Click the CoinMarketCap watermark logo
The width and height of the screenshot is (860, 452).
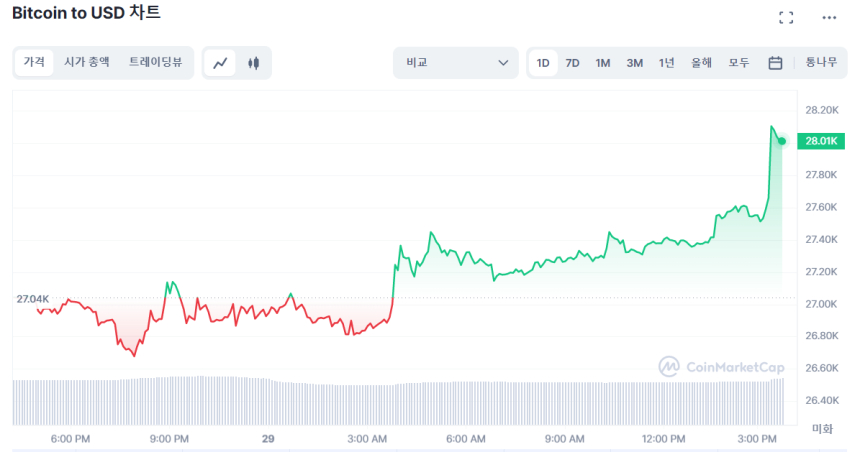(x=721, y=367)
